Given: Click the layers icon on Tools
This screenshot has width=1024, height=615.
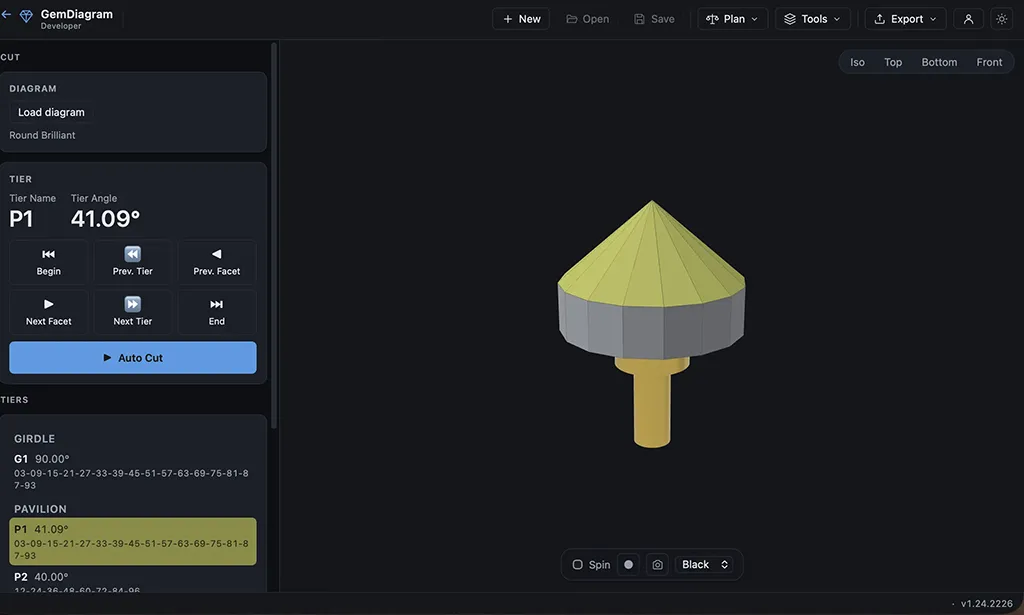Looking at the screenshot, I should 790,19.
